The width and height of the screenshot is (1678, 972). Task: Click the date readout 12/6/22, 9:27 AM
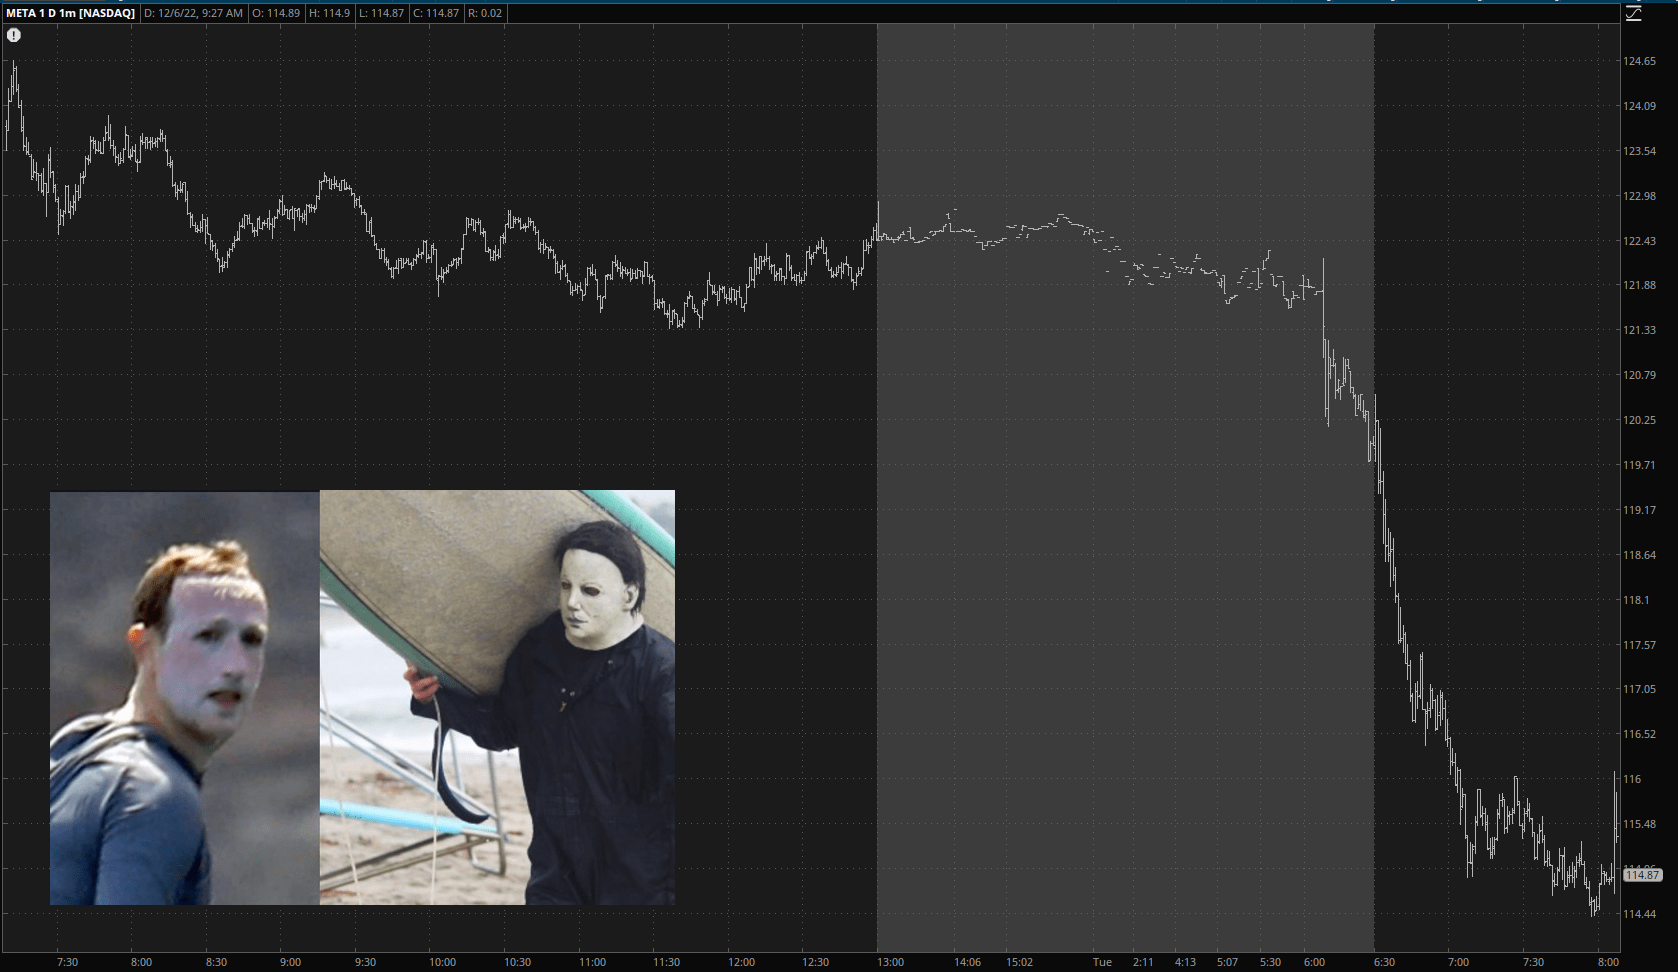tap(193, 13)
